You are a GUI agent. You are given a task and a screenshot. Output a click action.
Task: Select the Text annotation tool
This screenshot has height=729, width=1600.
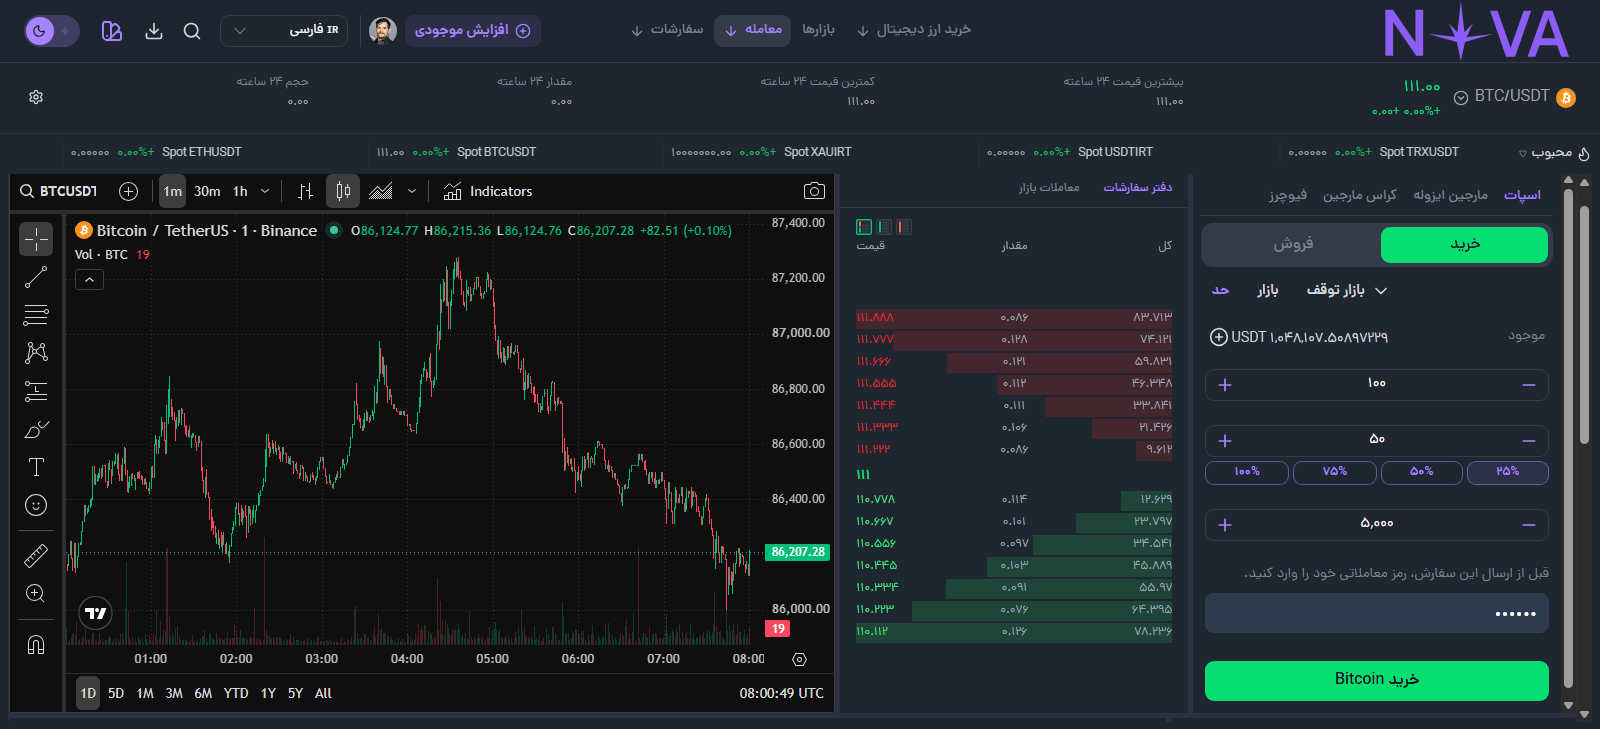(x=36, y=467)
